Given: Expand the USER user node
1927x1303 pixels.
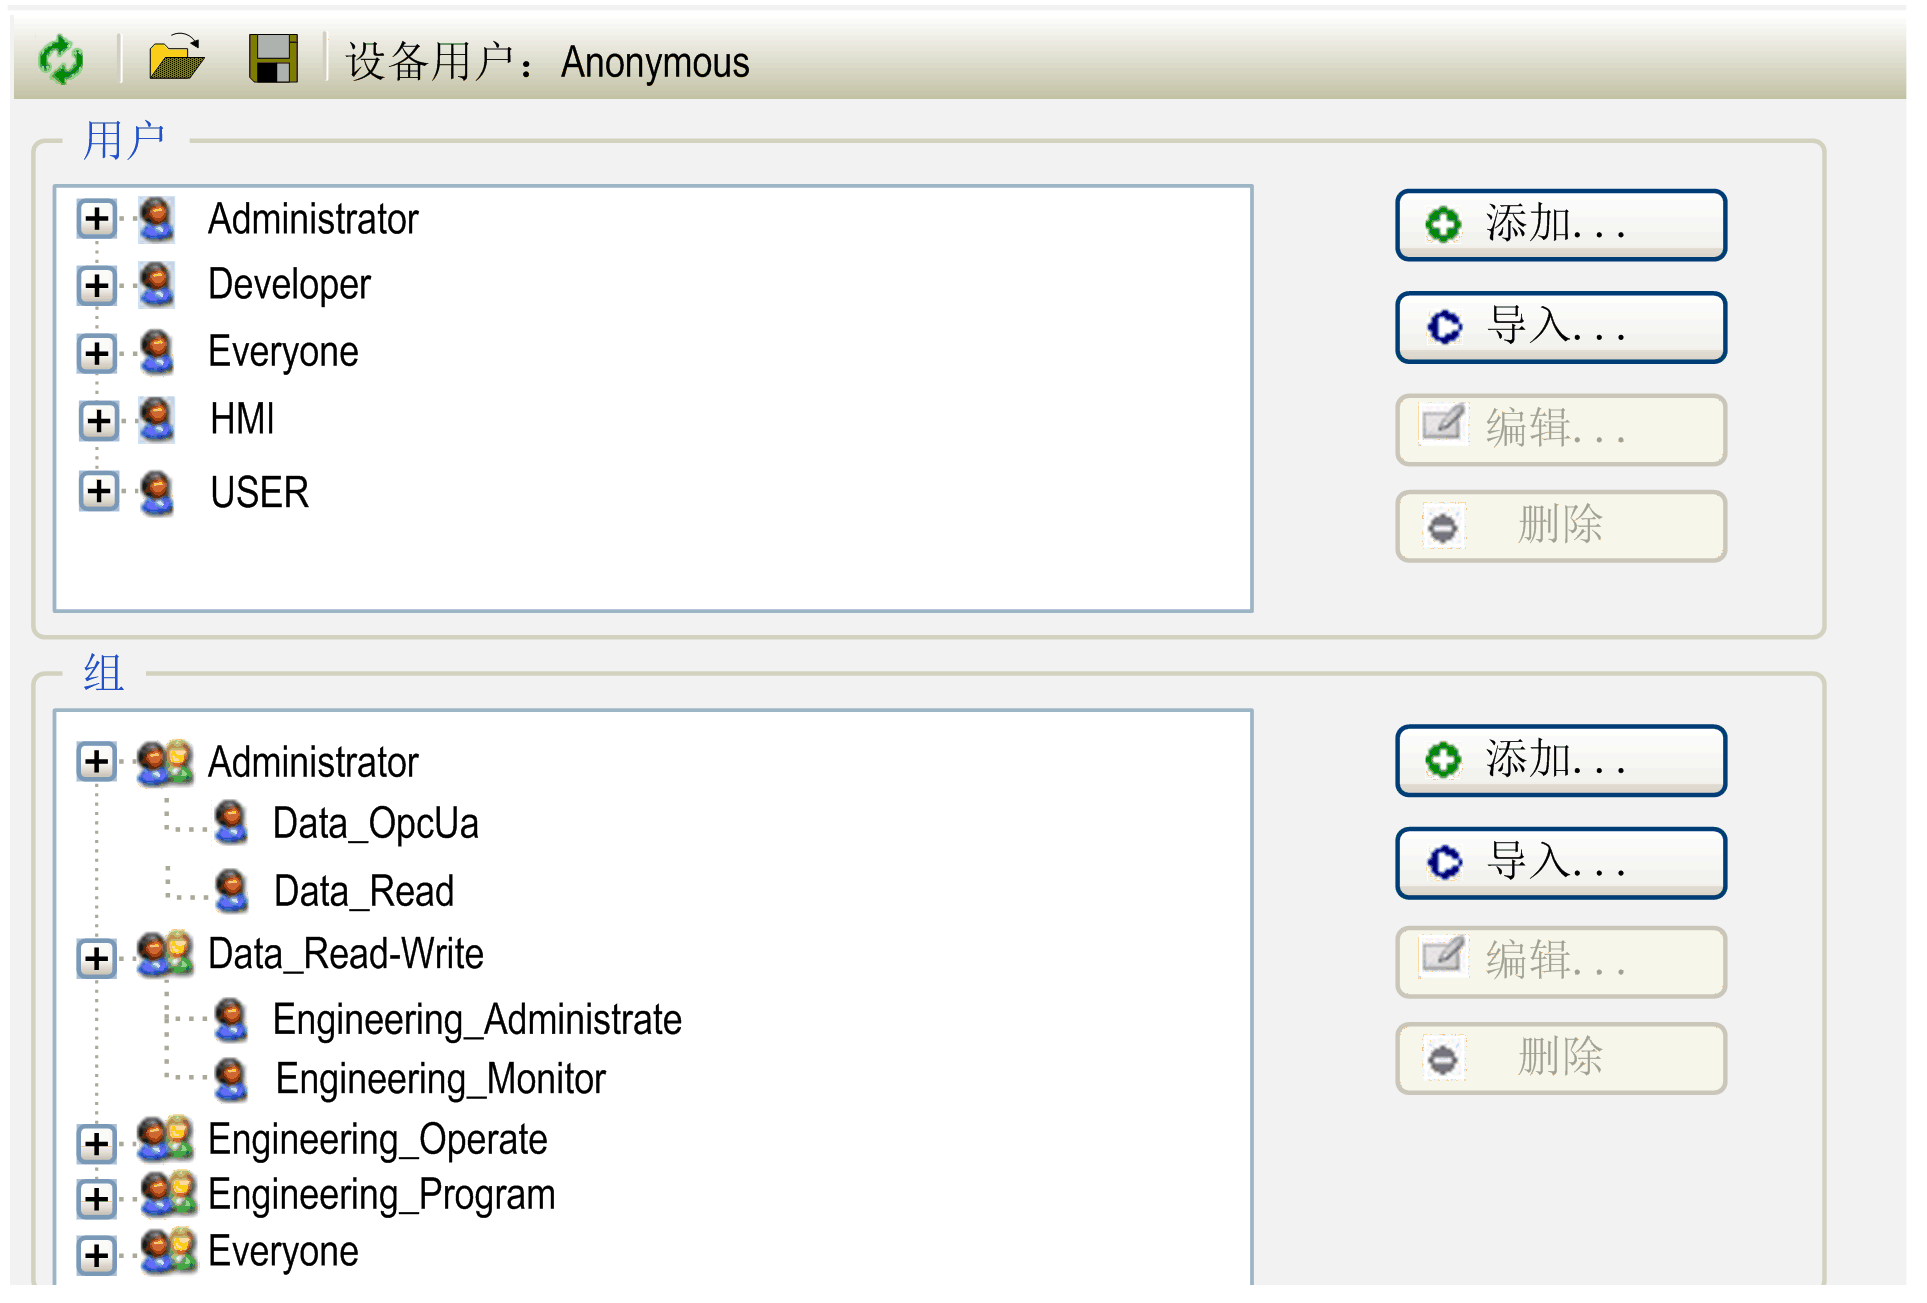Looking at the screenshot, I should 98,491.
